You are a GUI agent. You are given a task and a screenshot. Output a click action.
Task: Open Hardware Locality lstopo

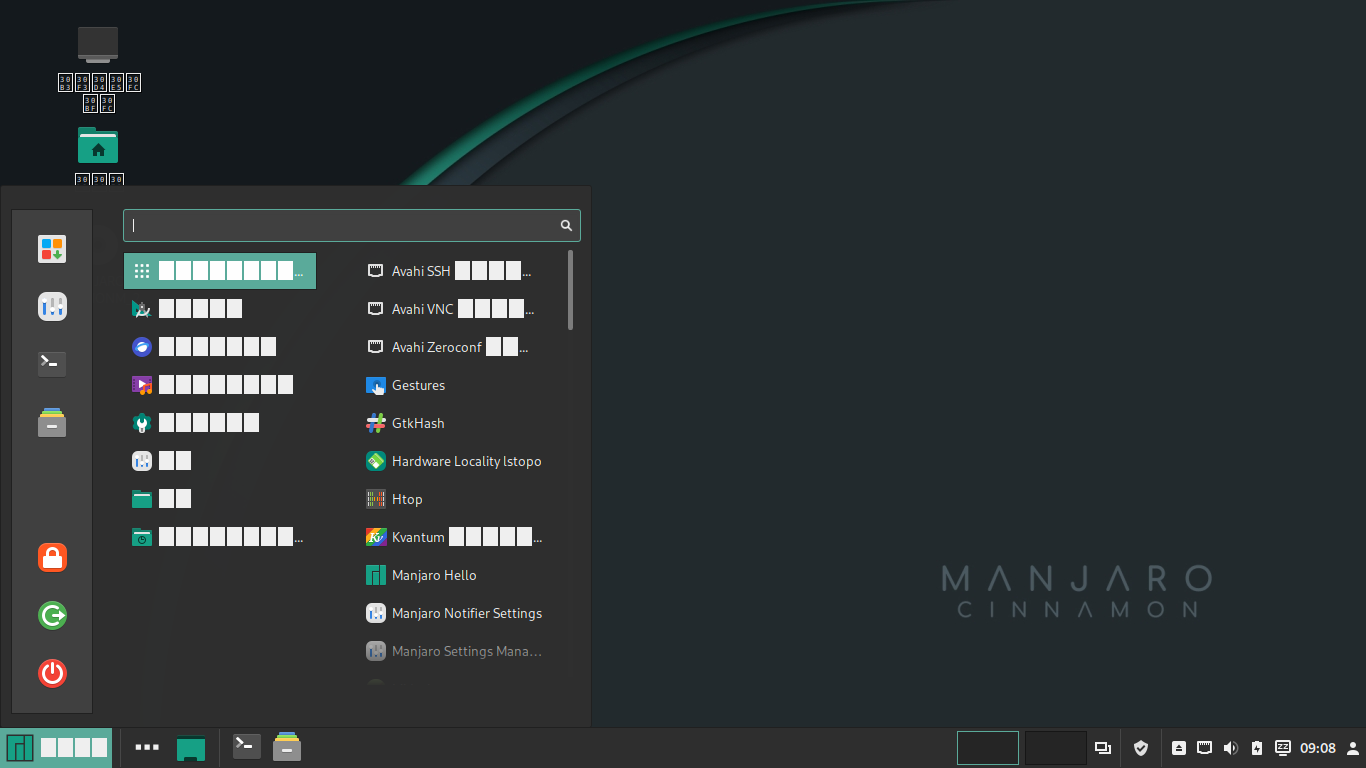click(460, 461)
